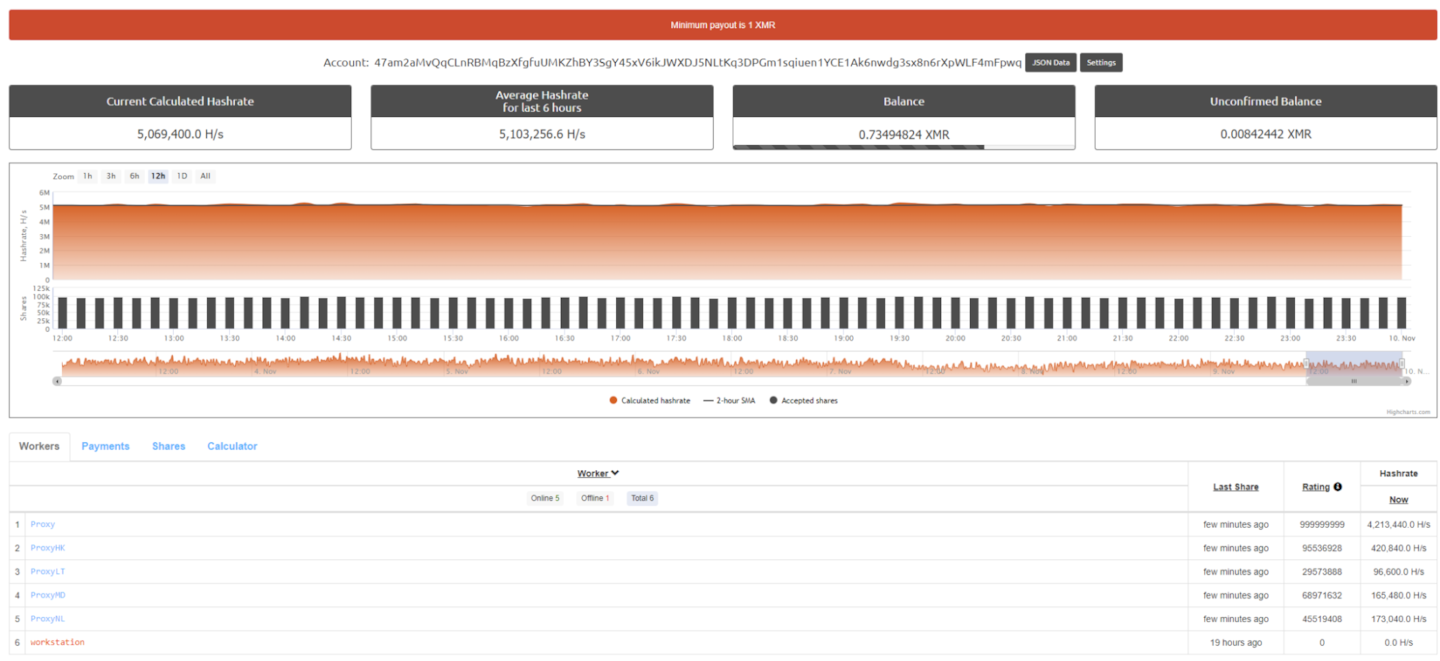
Task: Show All time range in chart
Action: coord(205,176)
